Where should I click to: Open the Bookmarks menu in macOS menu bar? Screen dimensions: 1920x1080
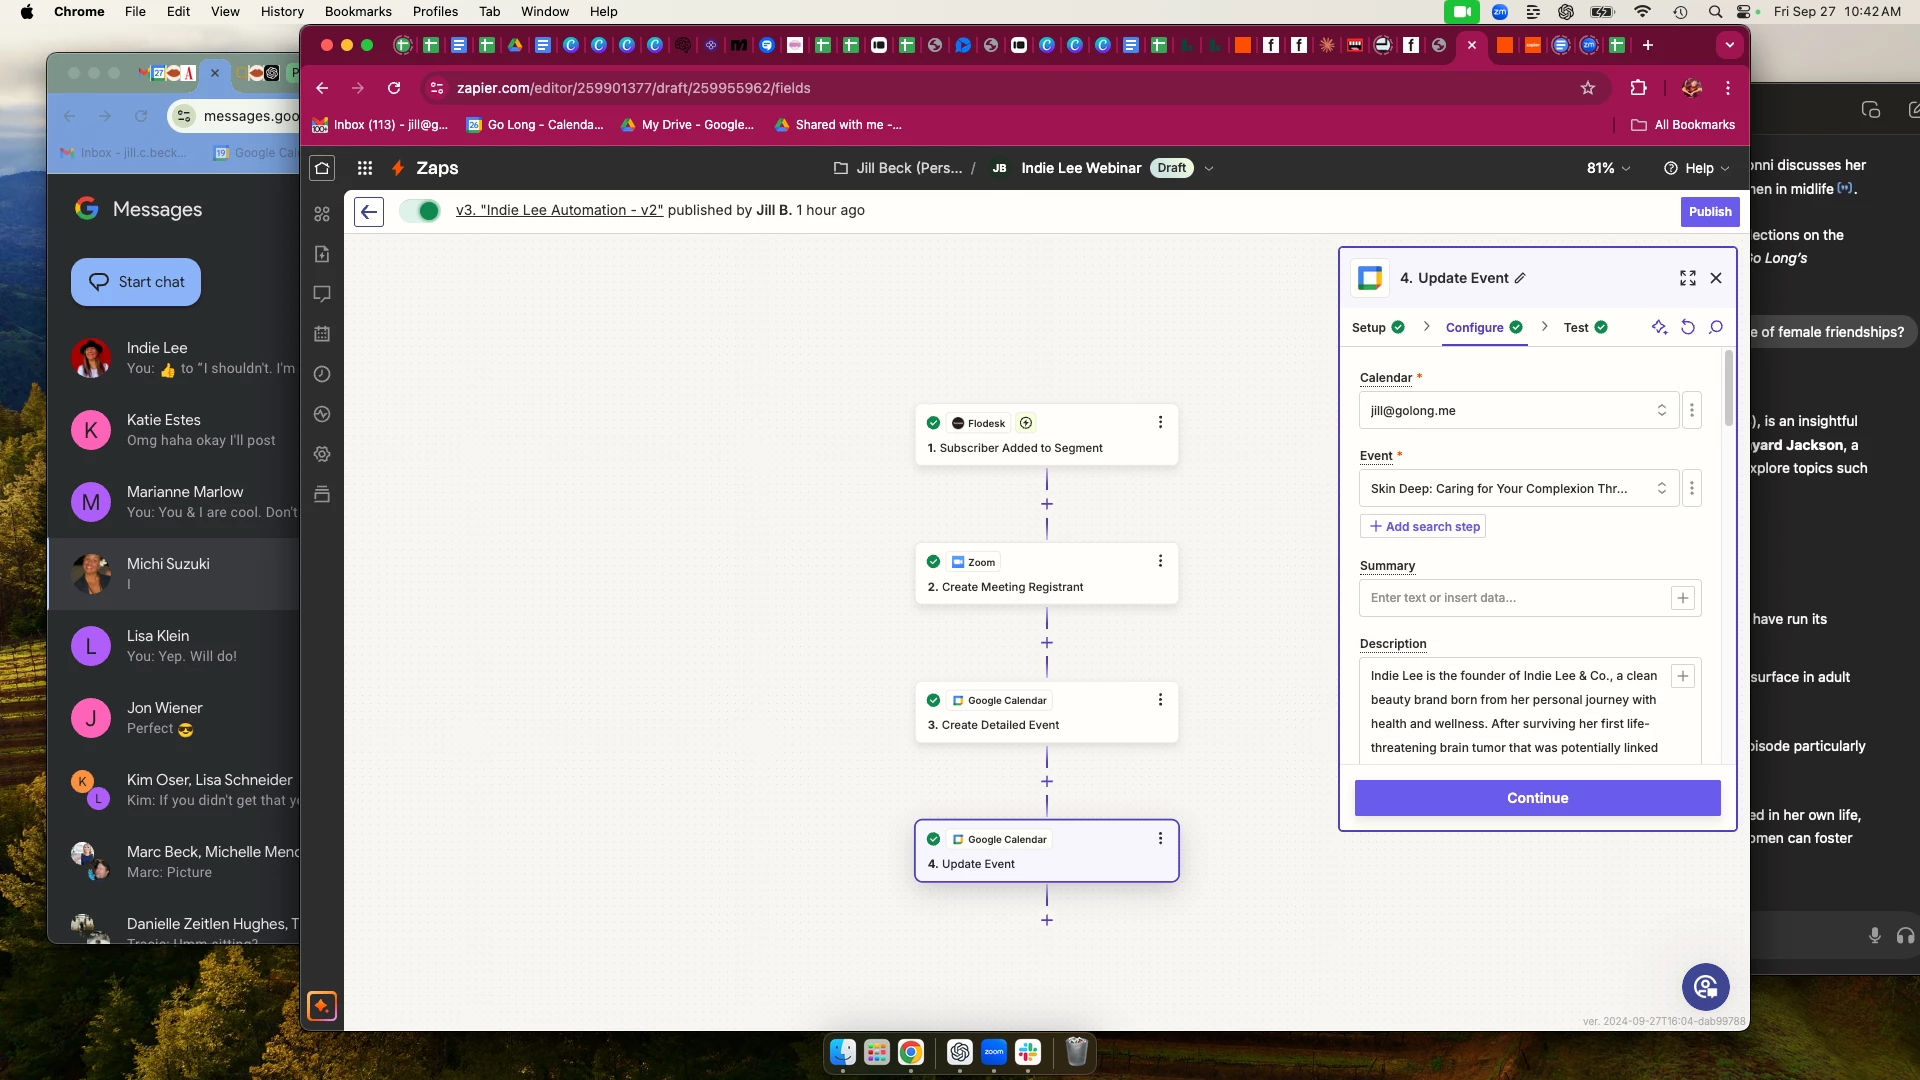pyautogui.click(x=358, y=11)
